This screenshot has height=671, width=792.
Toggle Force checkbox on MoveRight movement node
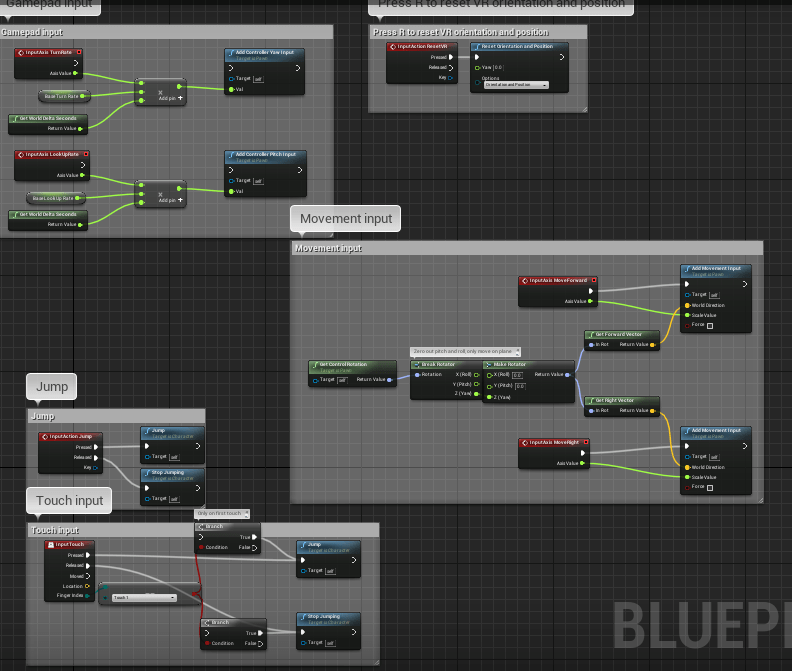[x=710, y=488]
